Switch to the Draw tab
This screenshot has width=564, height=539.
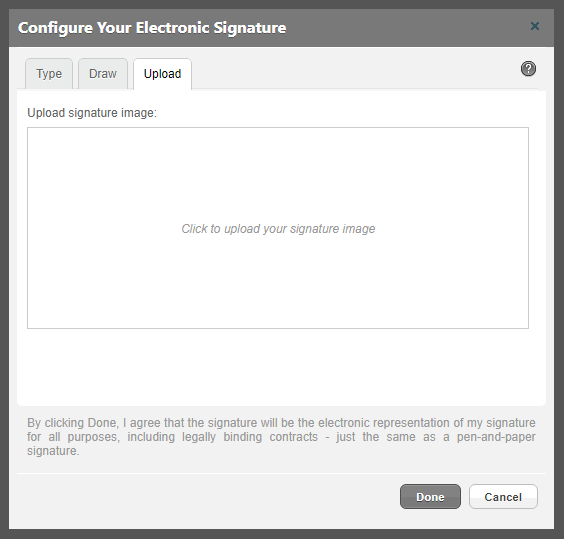pos(103,74)
